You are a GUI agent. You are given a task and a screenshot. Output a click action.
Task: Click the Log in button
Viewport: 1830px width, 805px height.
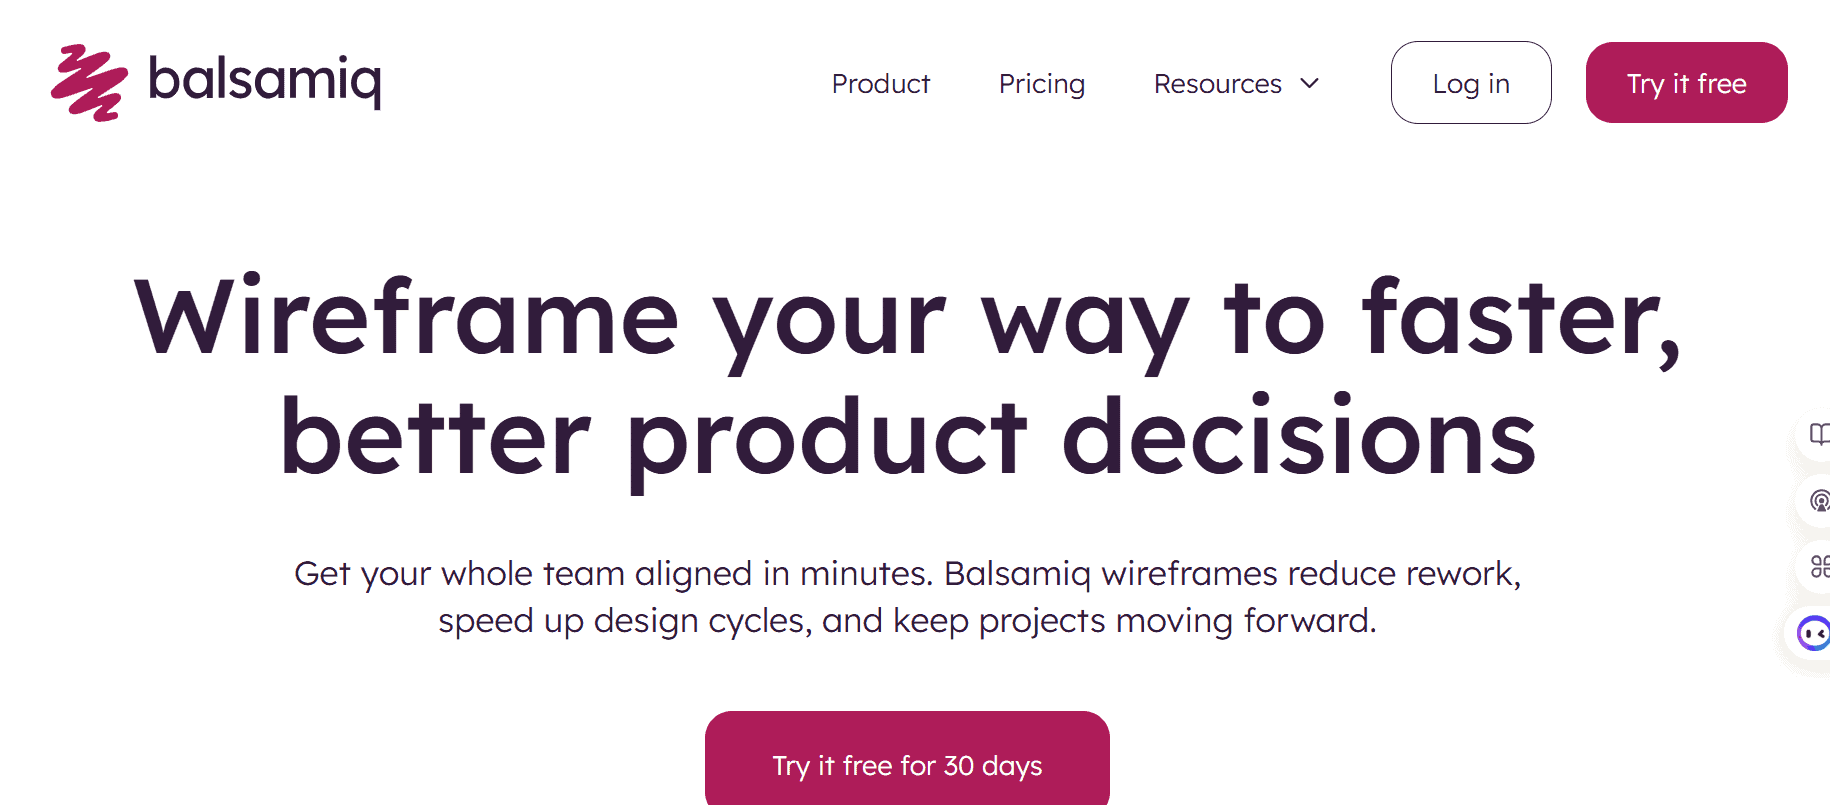[x=1471, y=83]
